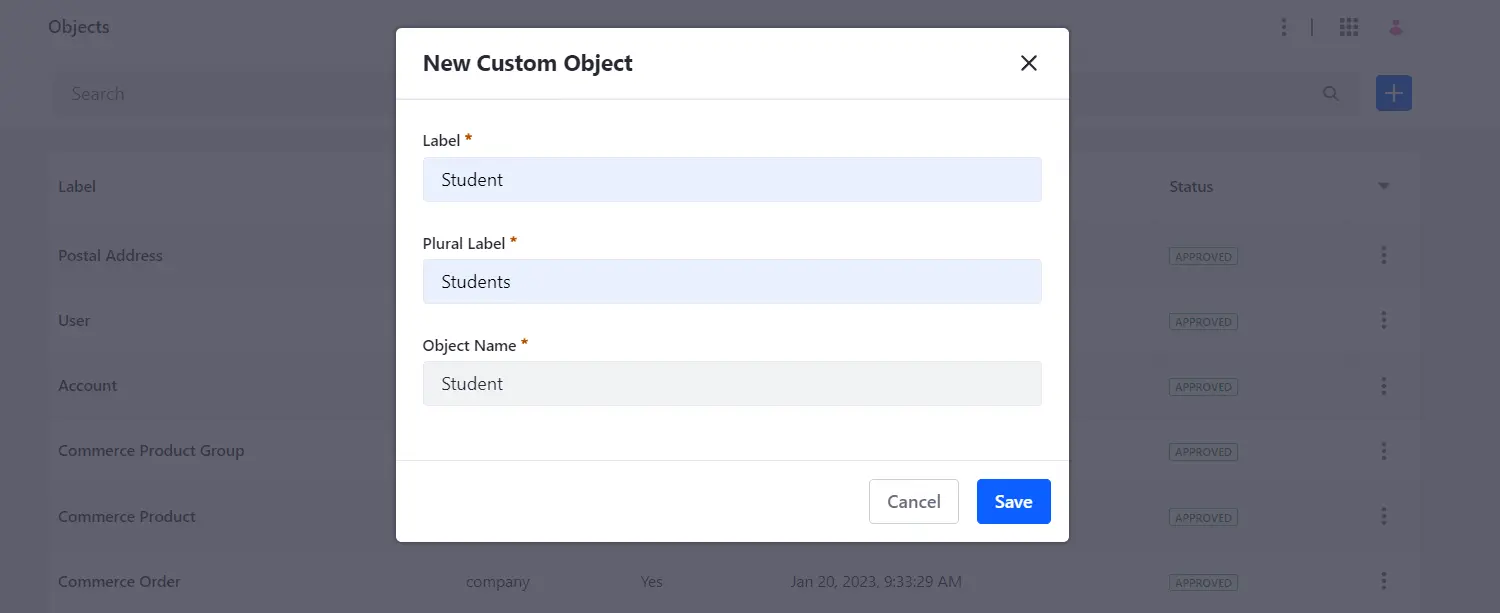Open the Account object
The height and width of the screenshot is (613, 1500).
click(88, 385)
